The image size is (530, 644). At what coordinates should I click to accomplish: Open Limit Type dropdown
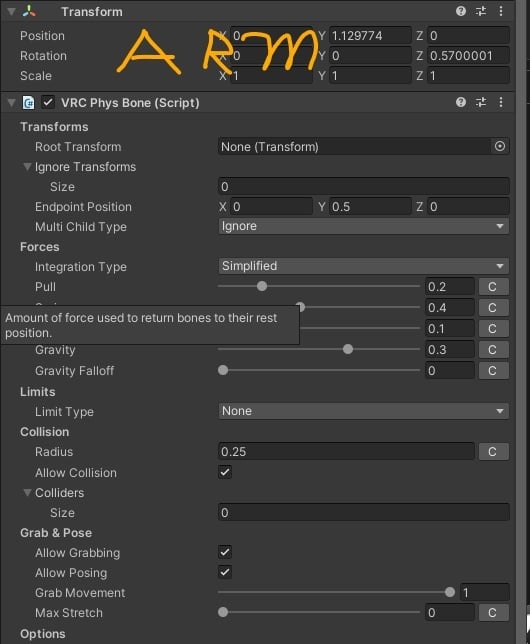click(x=363, y=411)
